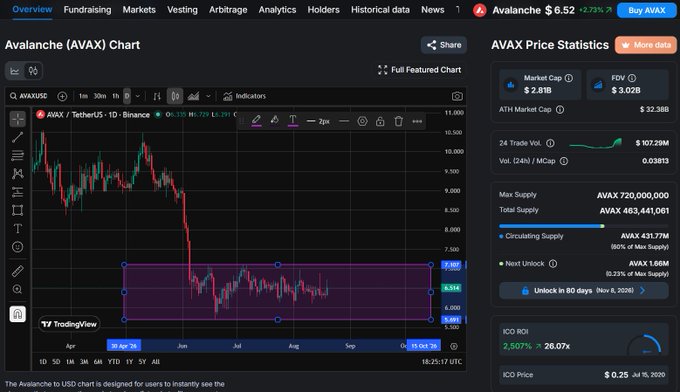Change drawing background fill color with the bucket icon

[x=275, y=121]
